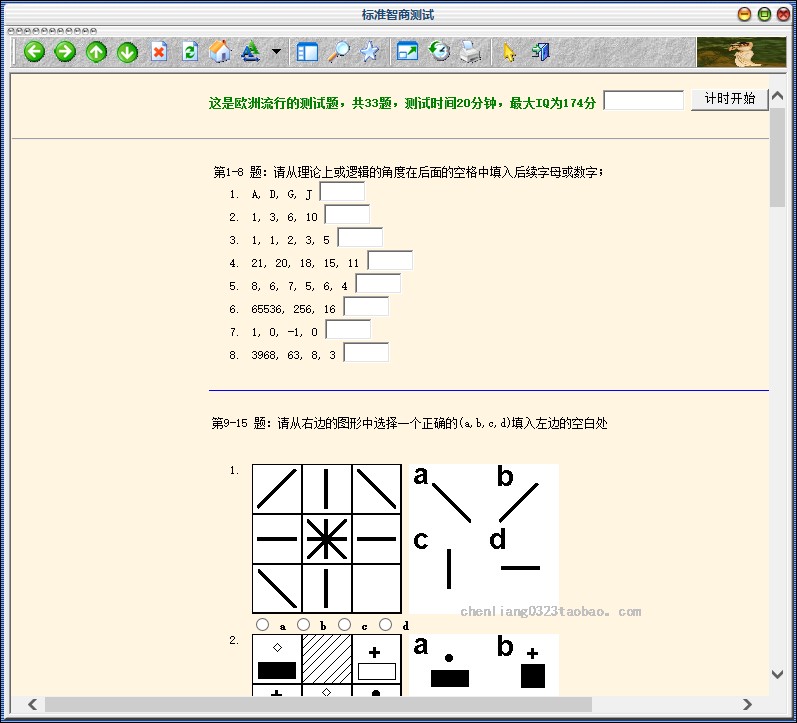
Task: Click the answer choices image for question 1
Action: [484, 538]
